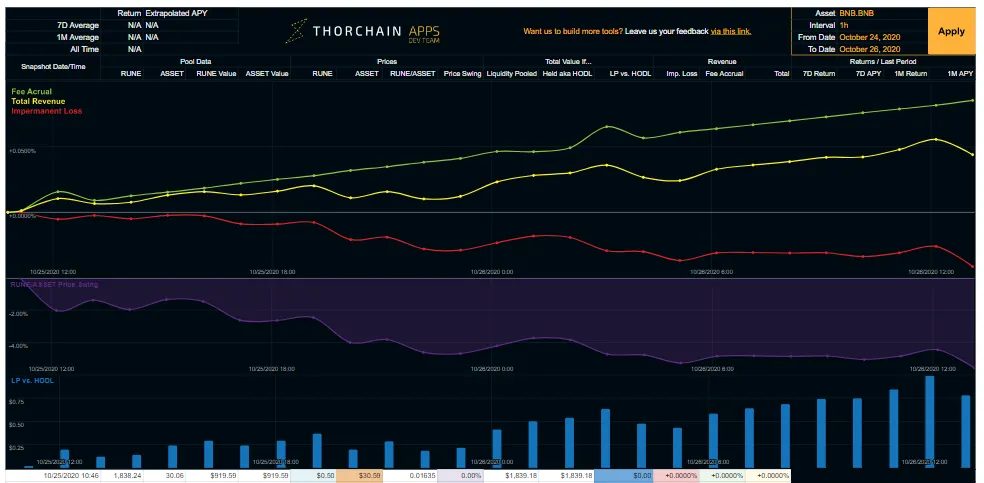Click the 'Total Value If...' group header
This screenshot has width=984, height=483.
coord(568,61)
